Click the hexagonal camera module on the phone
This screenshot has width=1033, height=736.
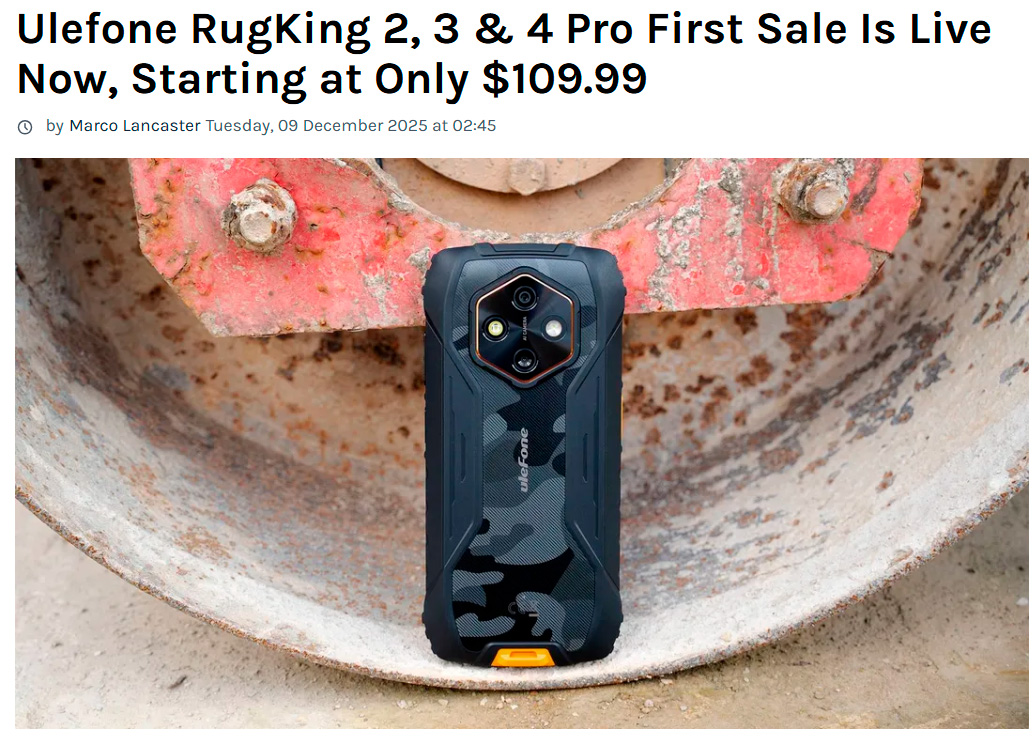(524, 329)
